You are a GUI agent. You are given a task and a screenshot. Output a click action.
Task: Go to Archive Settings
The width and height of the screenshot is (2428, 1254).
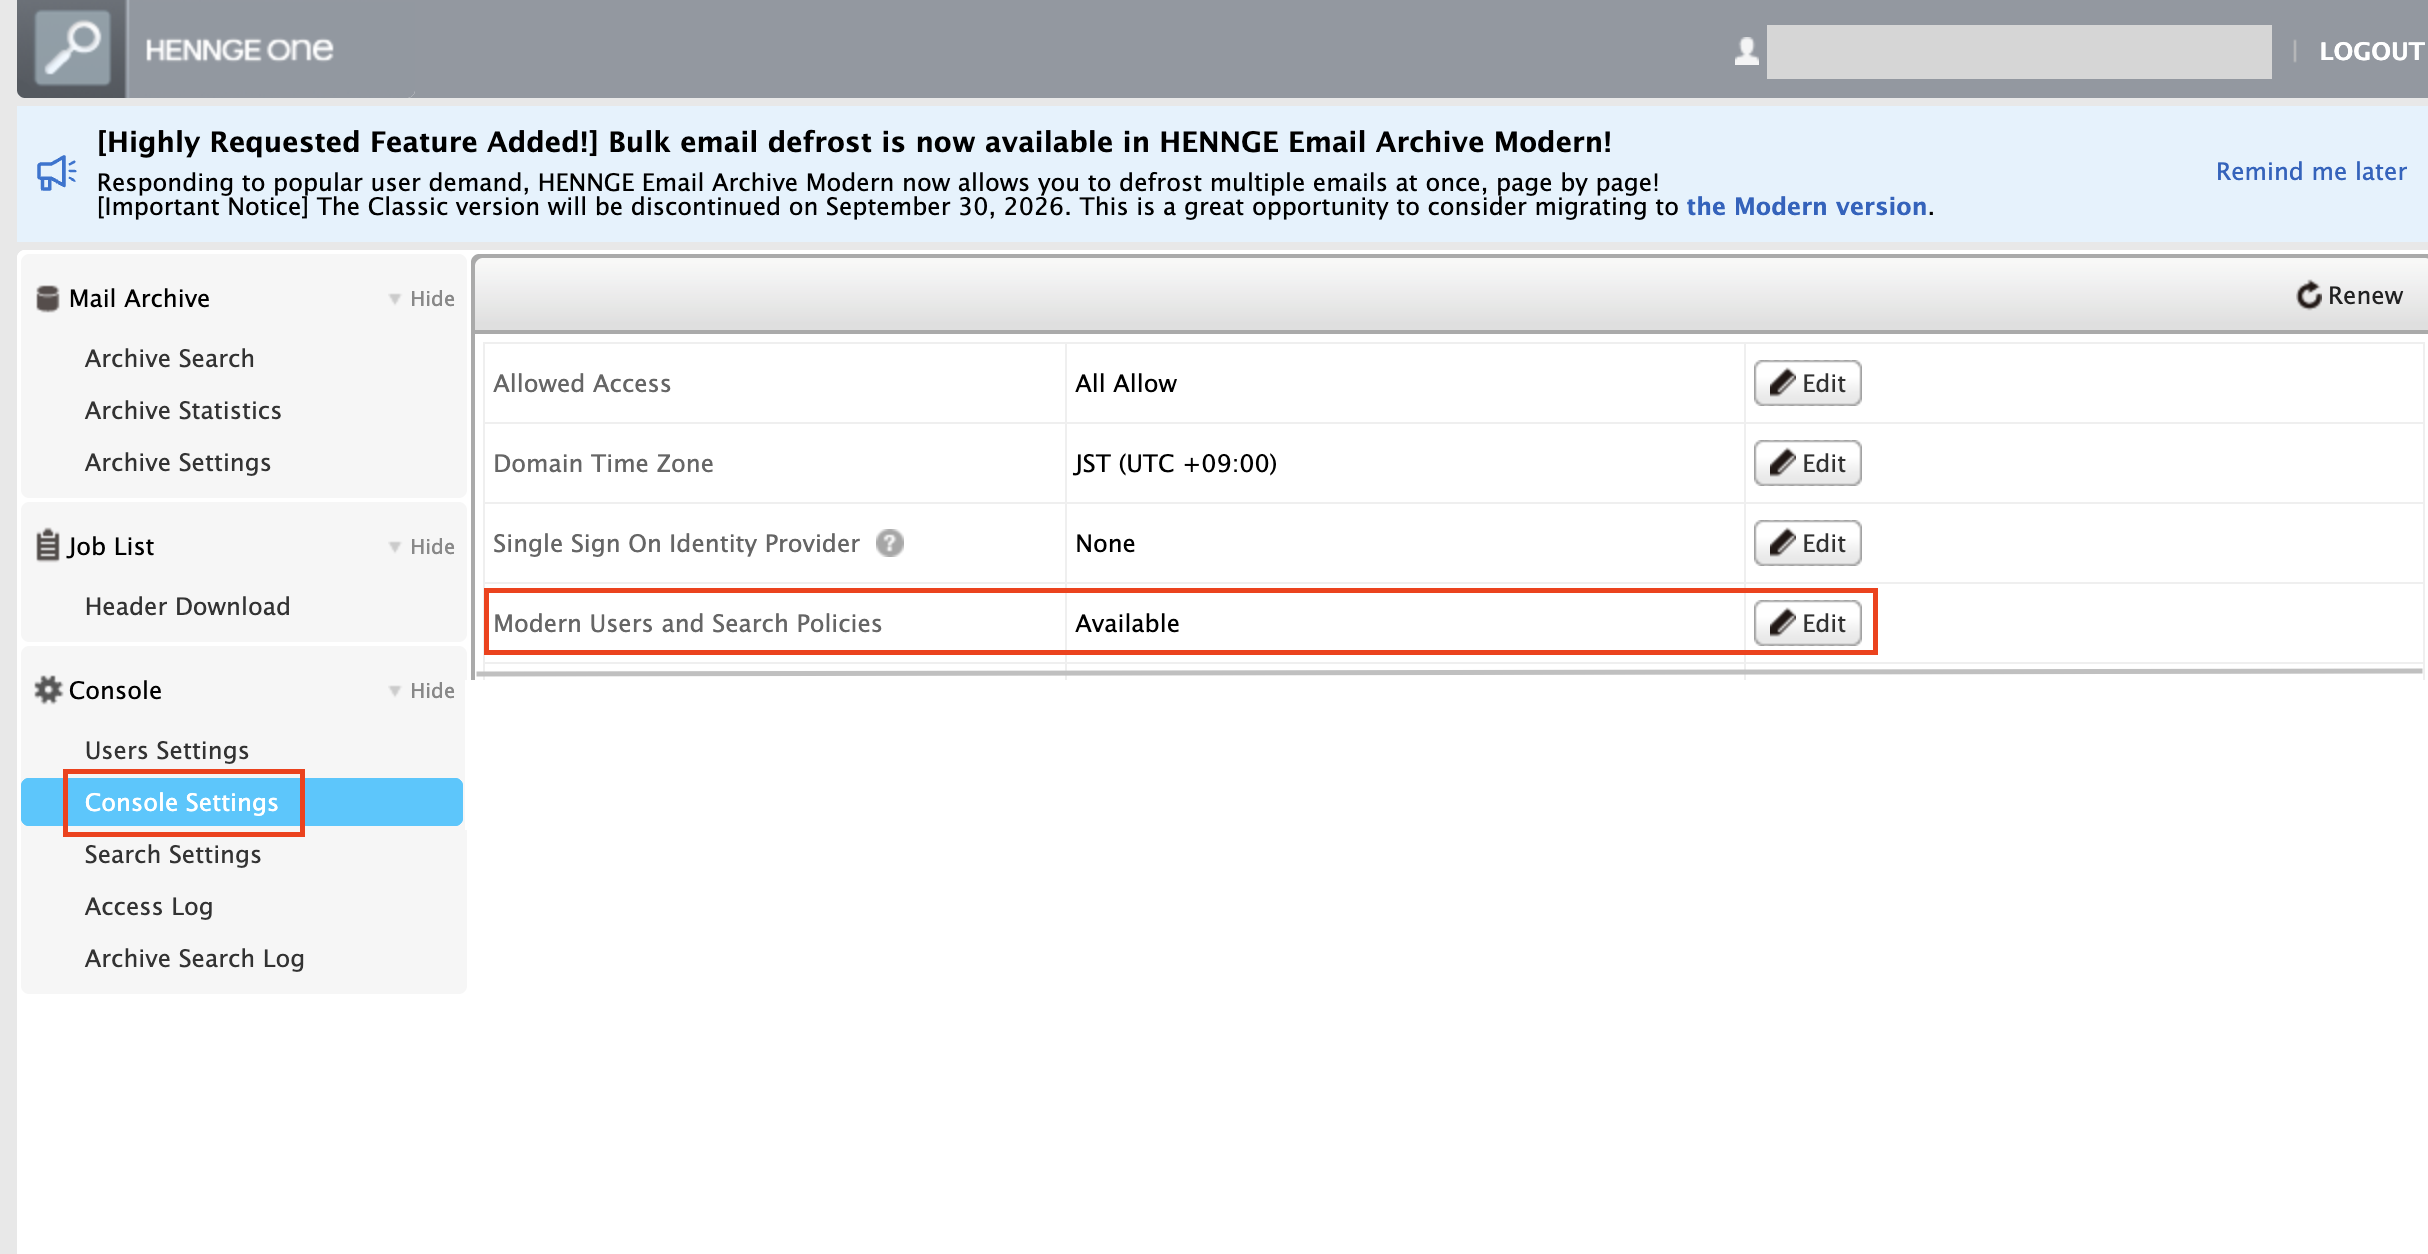tap(178, 462)
